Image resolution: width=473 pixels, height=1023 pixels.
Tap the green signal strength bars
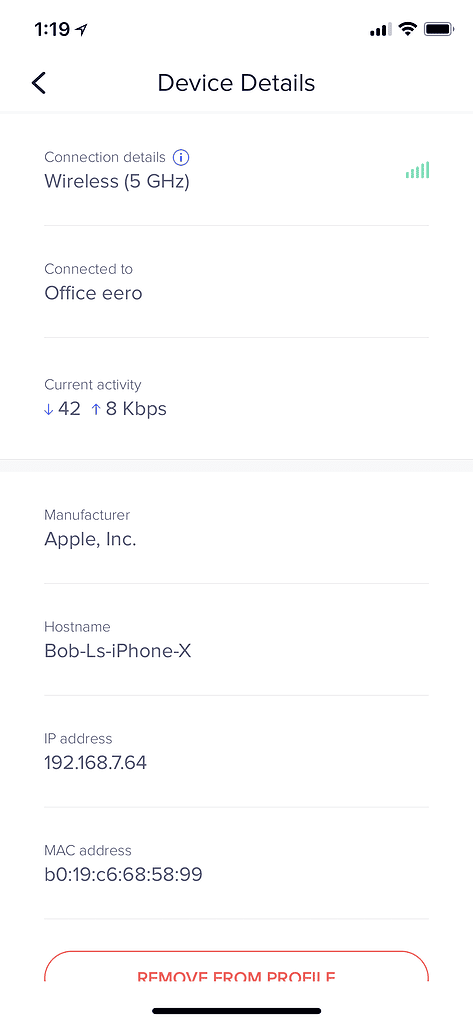[x=418, y=170]
